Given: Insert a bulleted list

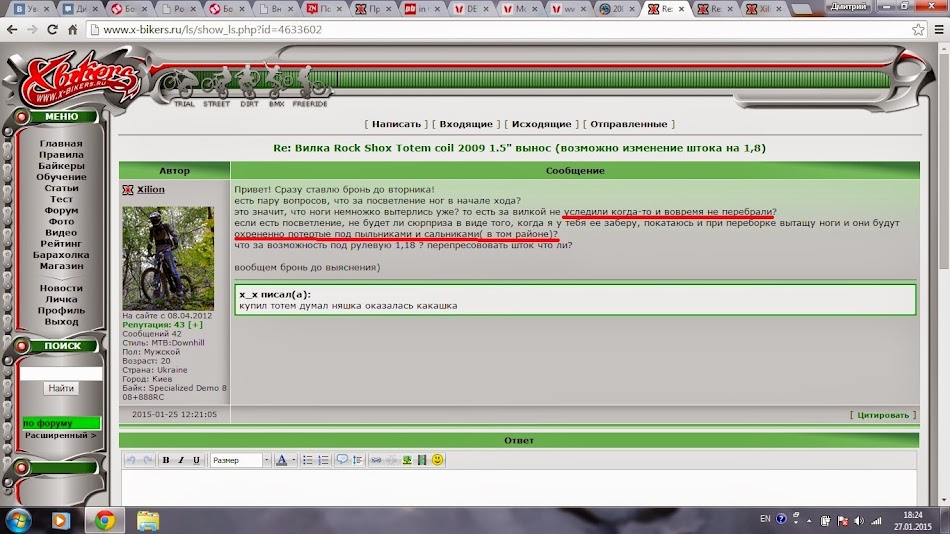Looking at the screenshot, I should (307, 460).
